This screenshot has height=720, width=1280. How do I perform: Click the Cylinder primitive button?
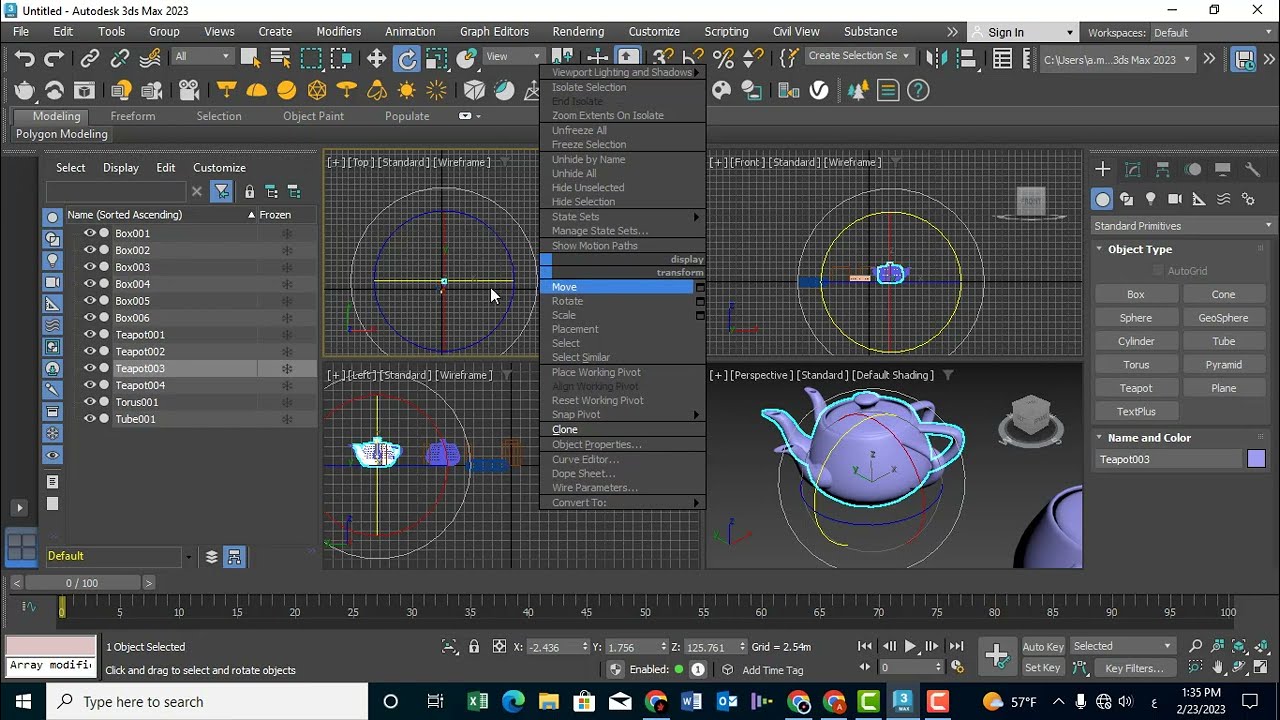click(1136, 341)
